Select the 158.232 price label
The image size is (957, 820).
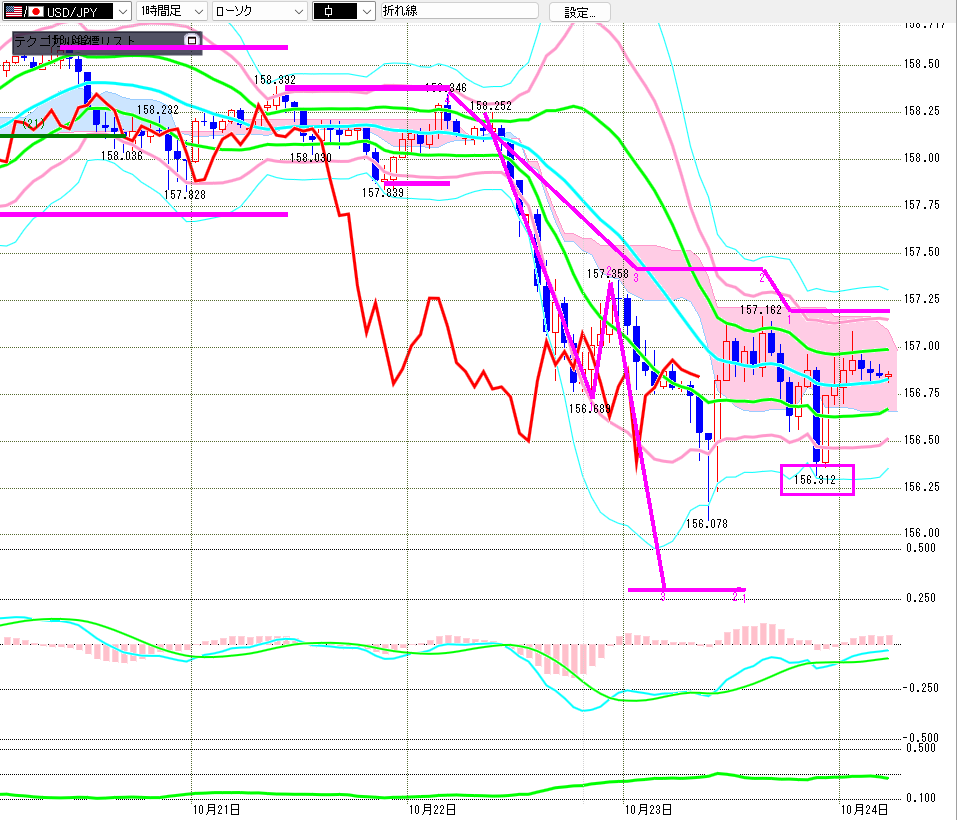click(x=157, y=110)
